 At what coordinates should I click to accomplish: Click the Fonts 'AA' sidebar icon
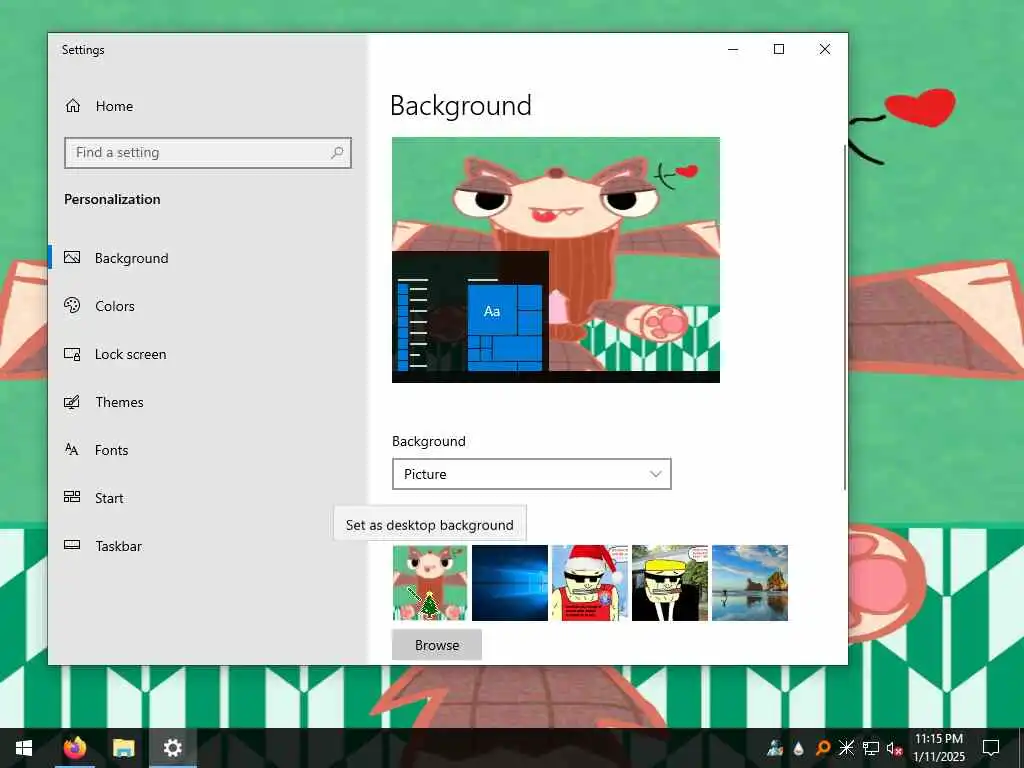coord(72,449)
